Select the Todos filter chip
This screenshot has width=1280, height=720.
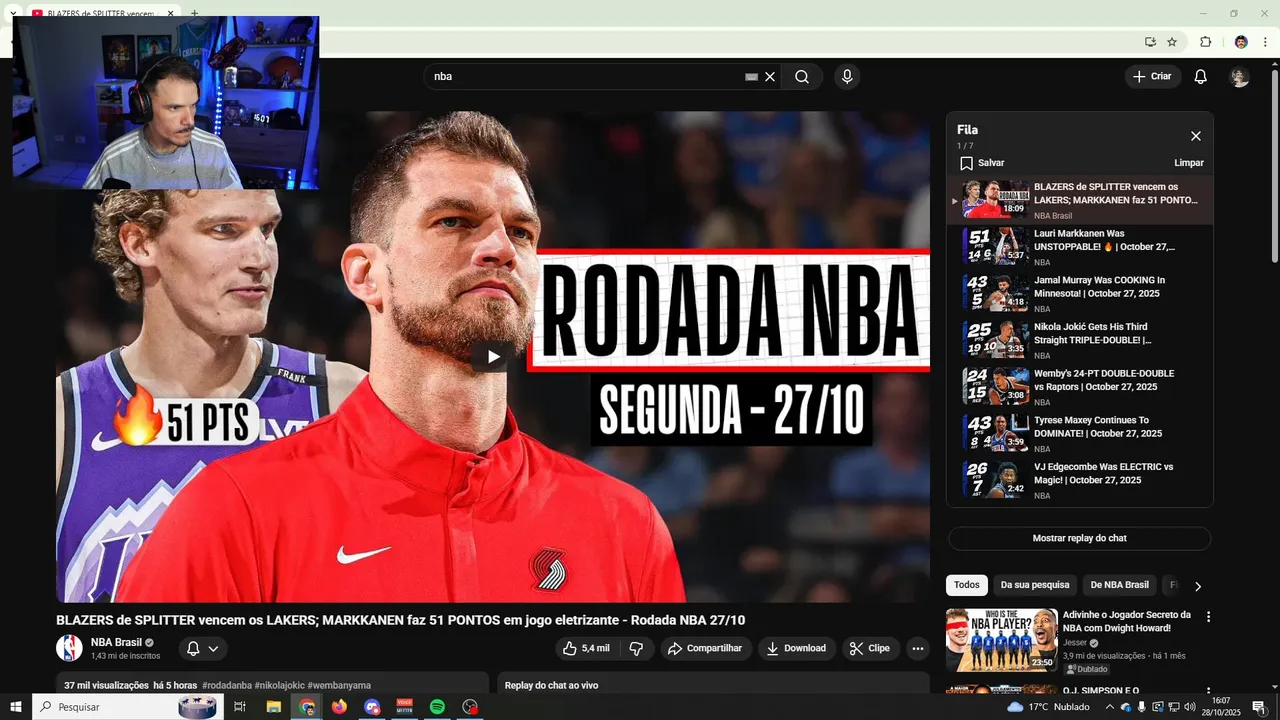[x=967, y=585]
